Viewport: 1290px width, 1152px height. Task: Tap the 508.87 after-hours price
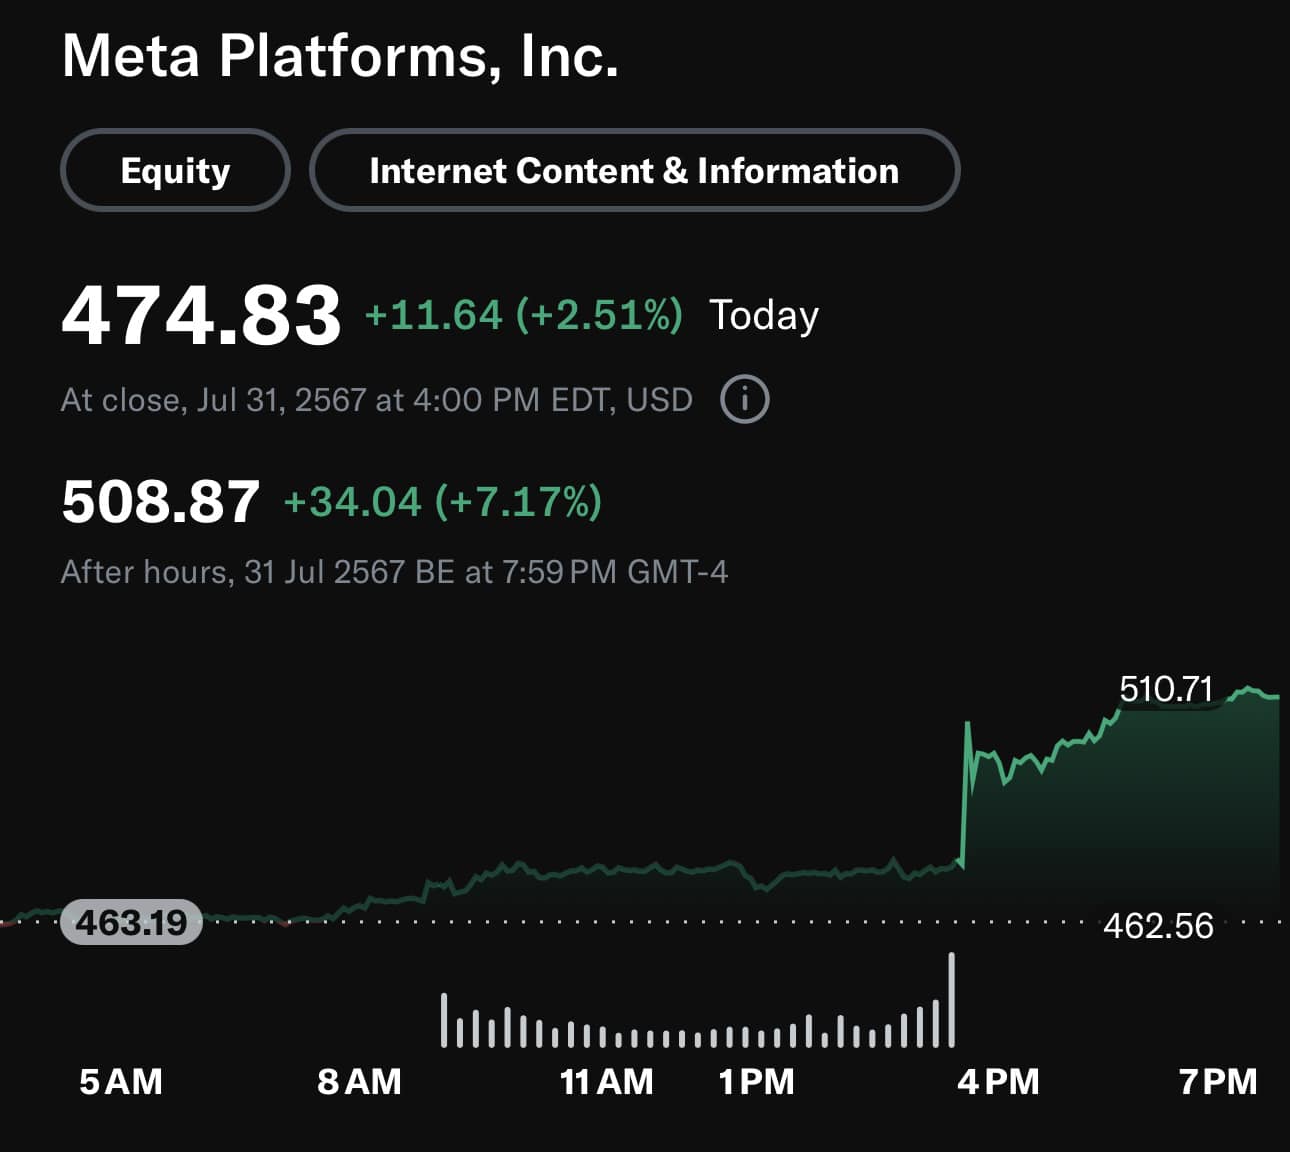point(160,501)
